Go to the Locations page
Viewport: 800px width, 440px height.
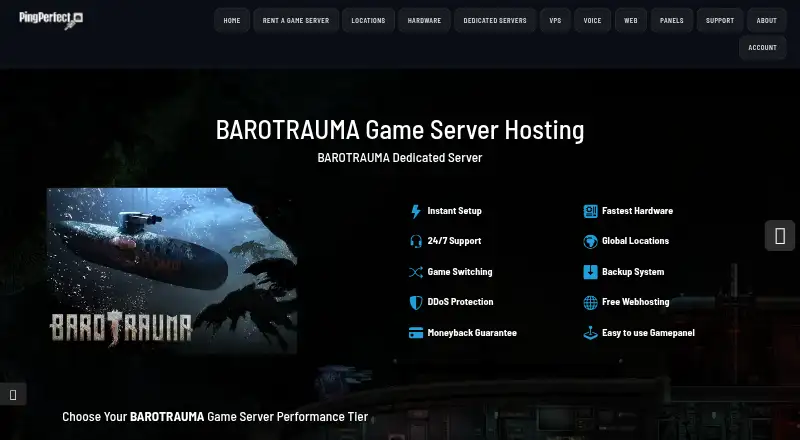[368, 20]
